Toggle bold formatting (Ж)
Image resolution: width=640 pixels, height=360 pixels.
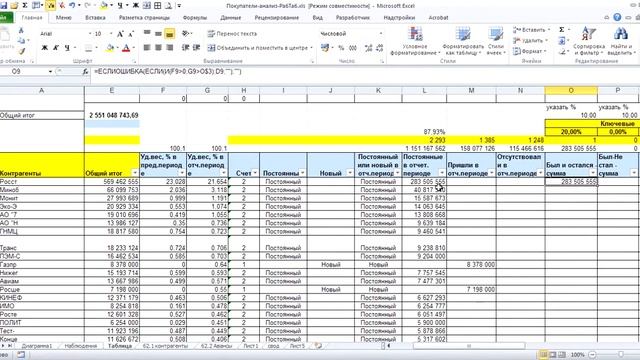(45, 48)
